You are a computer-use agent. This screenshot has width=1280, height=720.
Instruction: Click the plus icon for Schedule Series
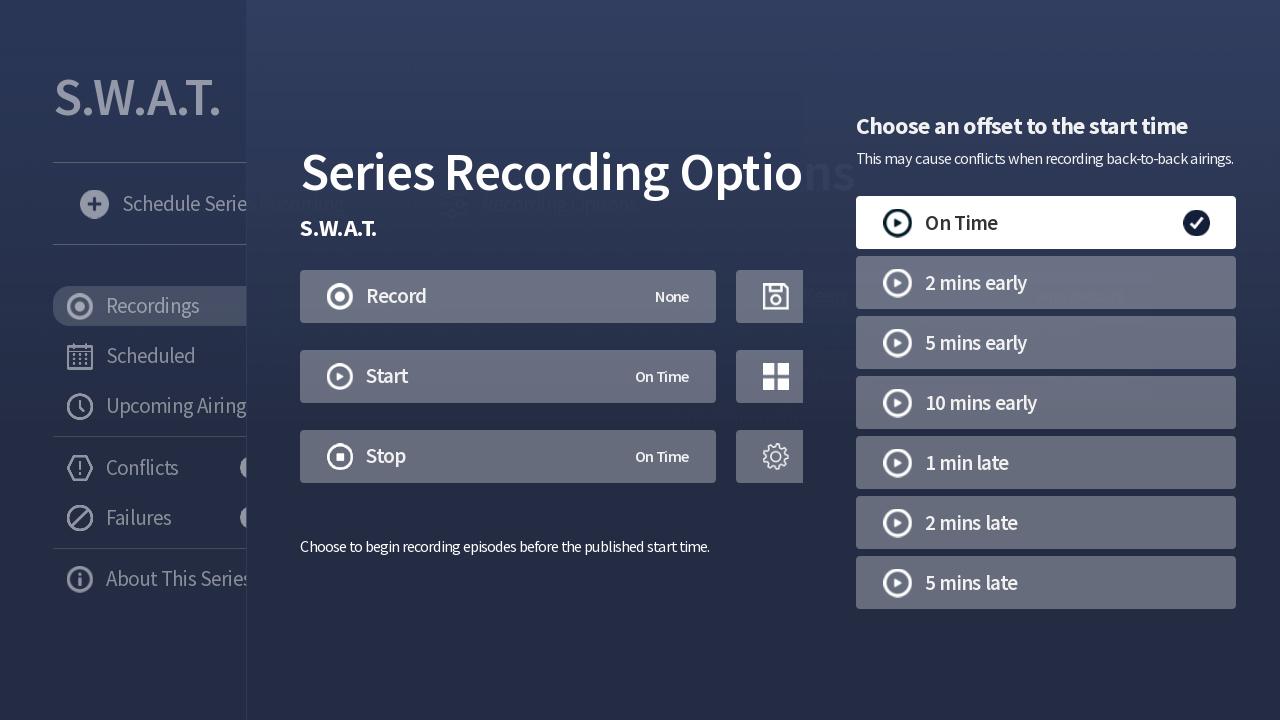pyautogui.click(x=95, y=204)
